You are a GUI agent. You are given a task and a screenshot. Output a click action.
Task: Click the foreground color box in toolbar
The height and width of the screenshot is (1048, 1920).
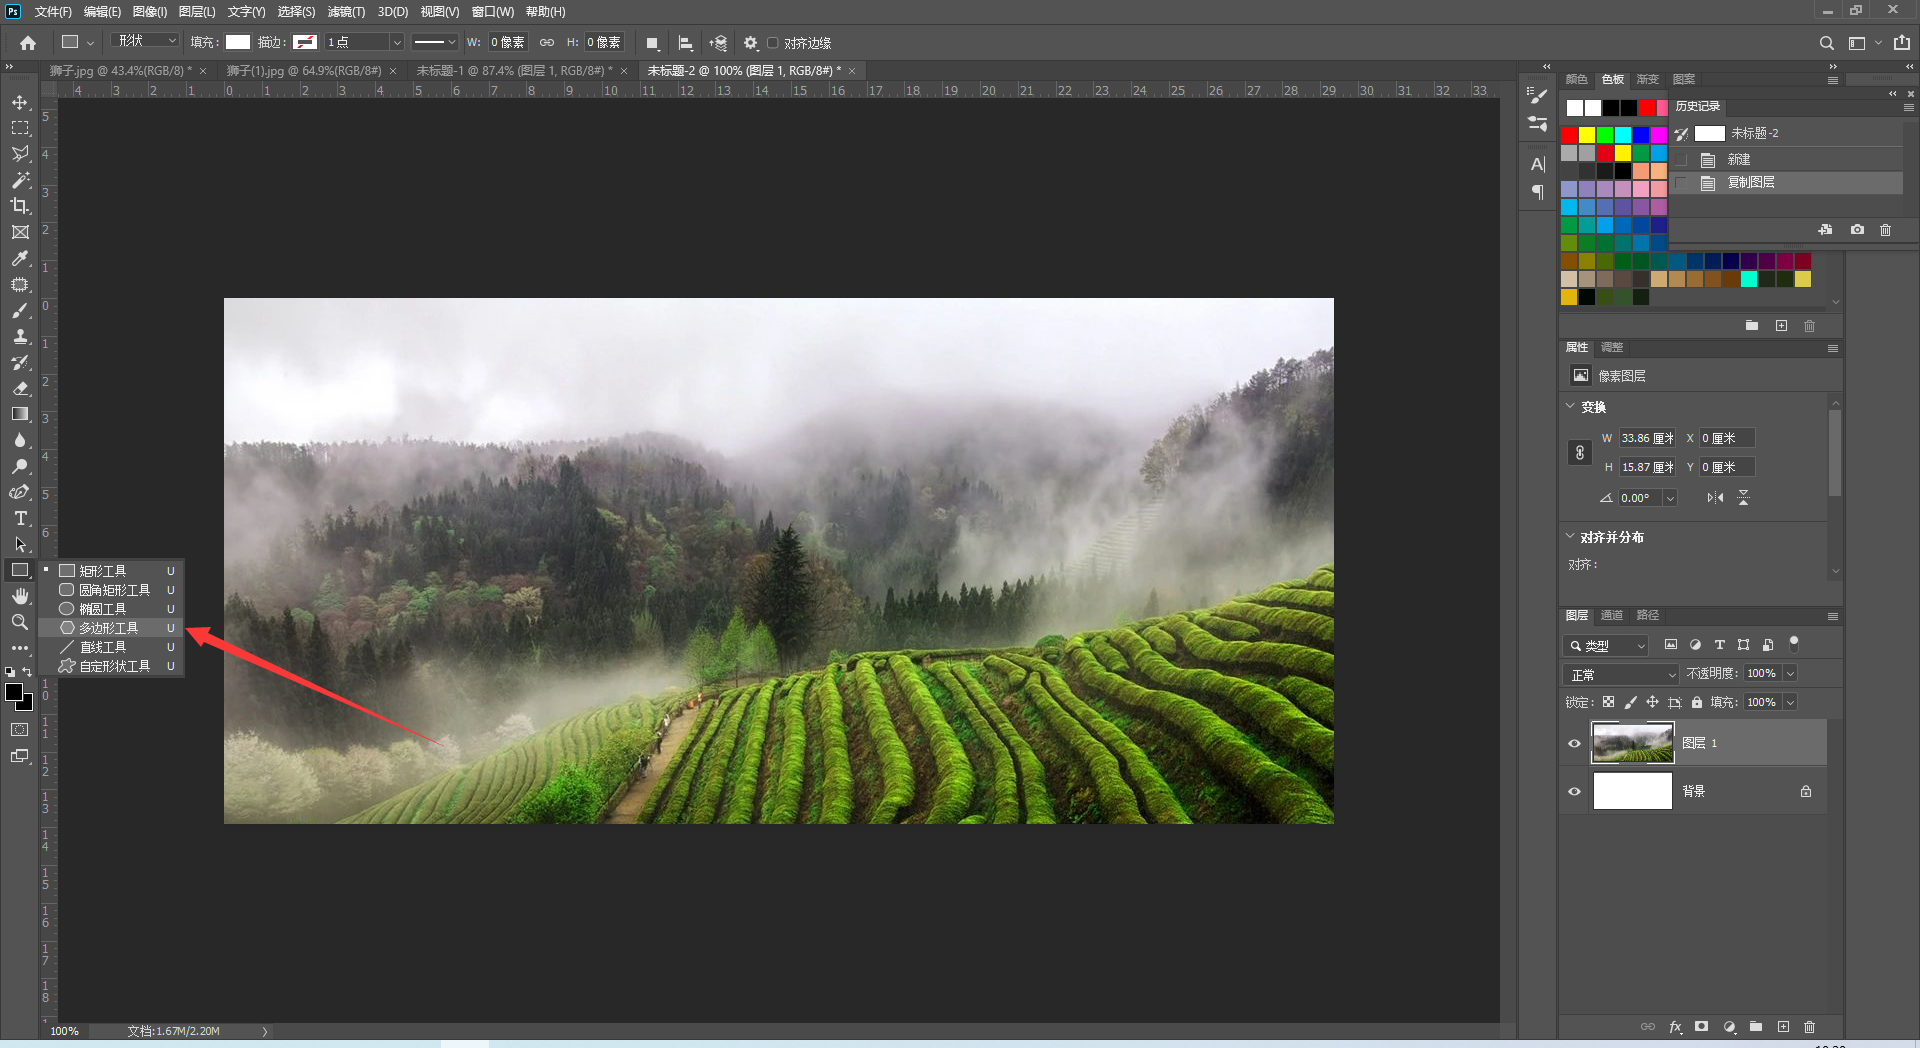[x=13, y=692]
